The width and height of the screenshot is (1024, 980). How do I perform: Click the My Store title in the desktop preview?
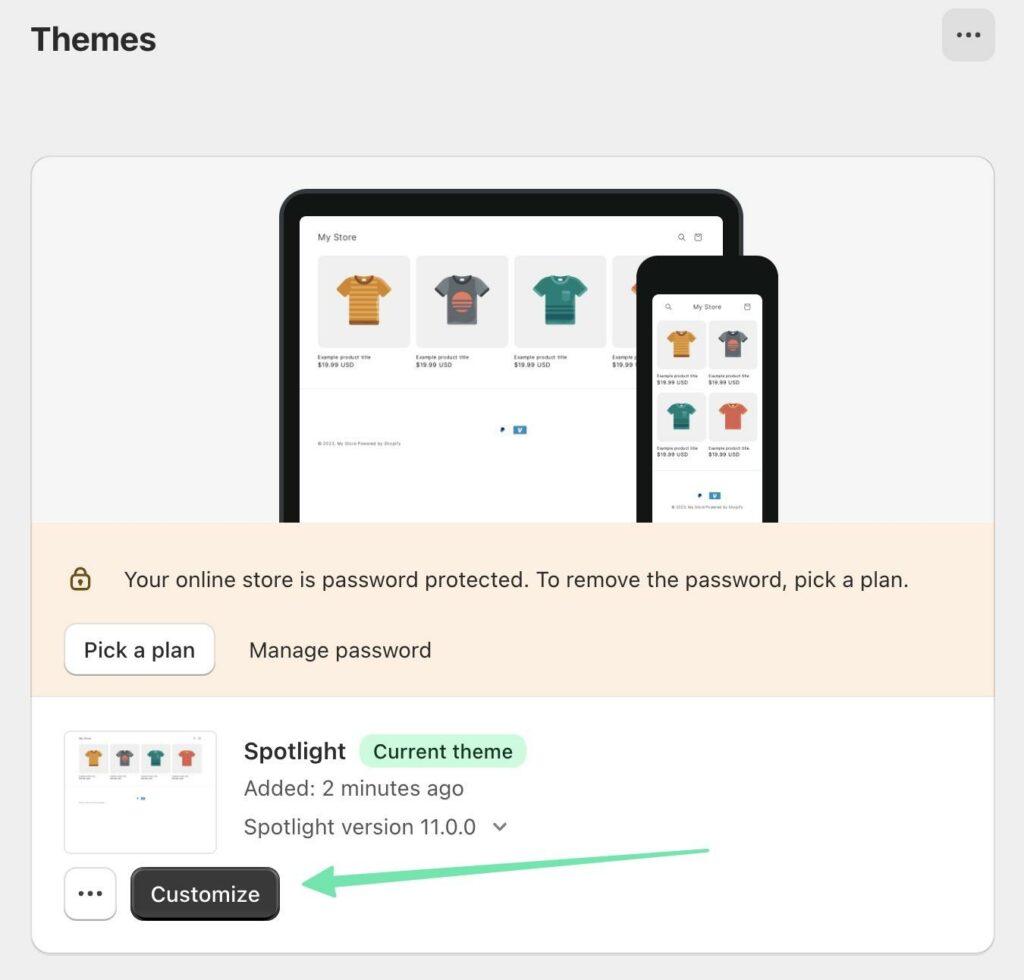point(337,238)
